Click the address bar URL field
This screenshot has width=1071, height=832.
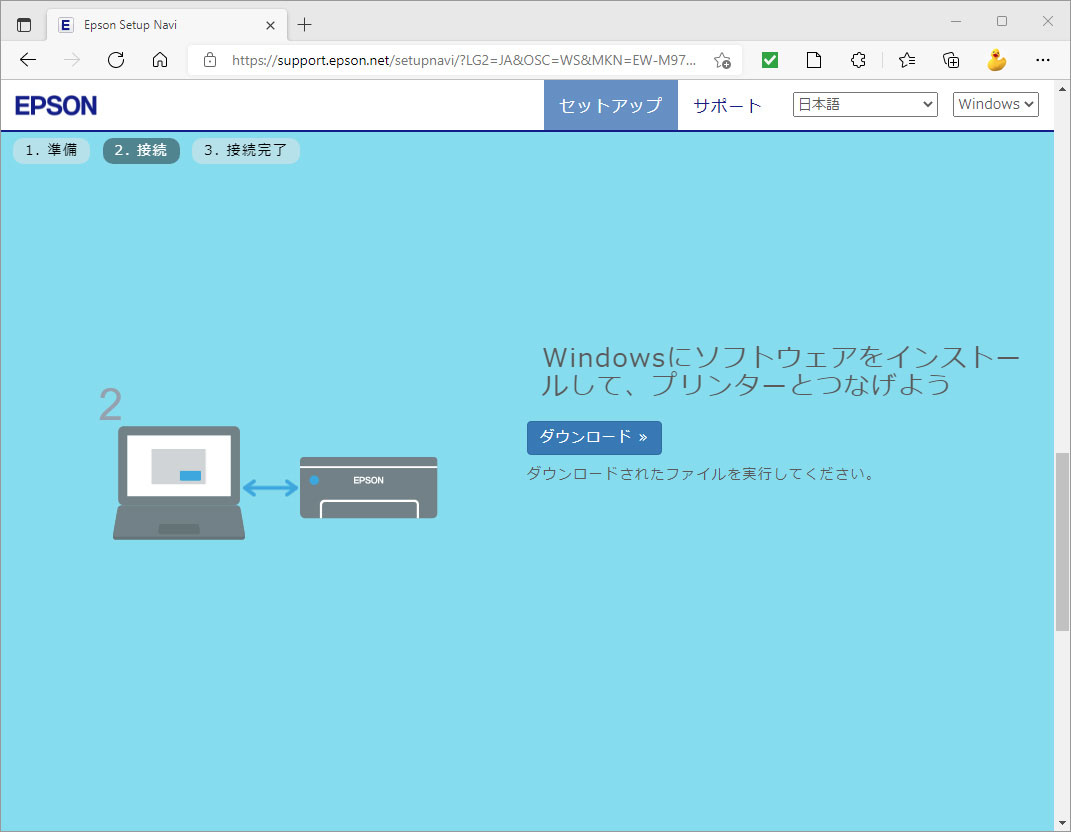tap(460, 60)
